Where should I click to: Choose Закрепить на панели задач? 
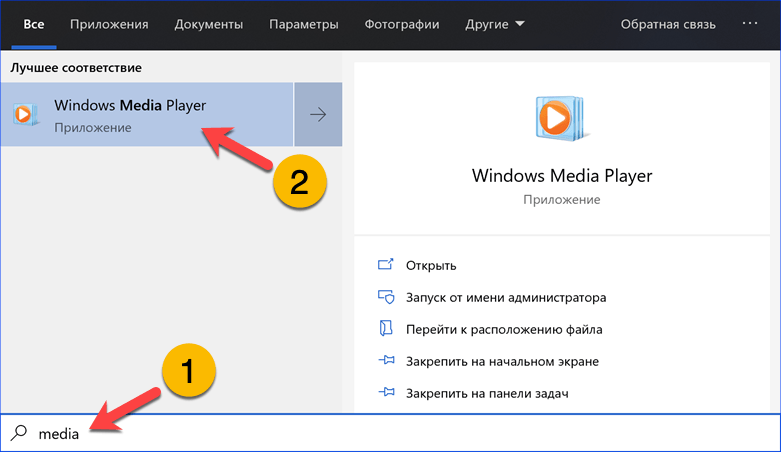pyautogui.click(x=487, y=394)
